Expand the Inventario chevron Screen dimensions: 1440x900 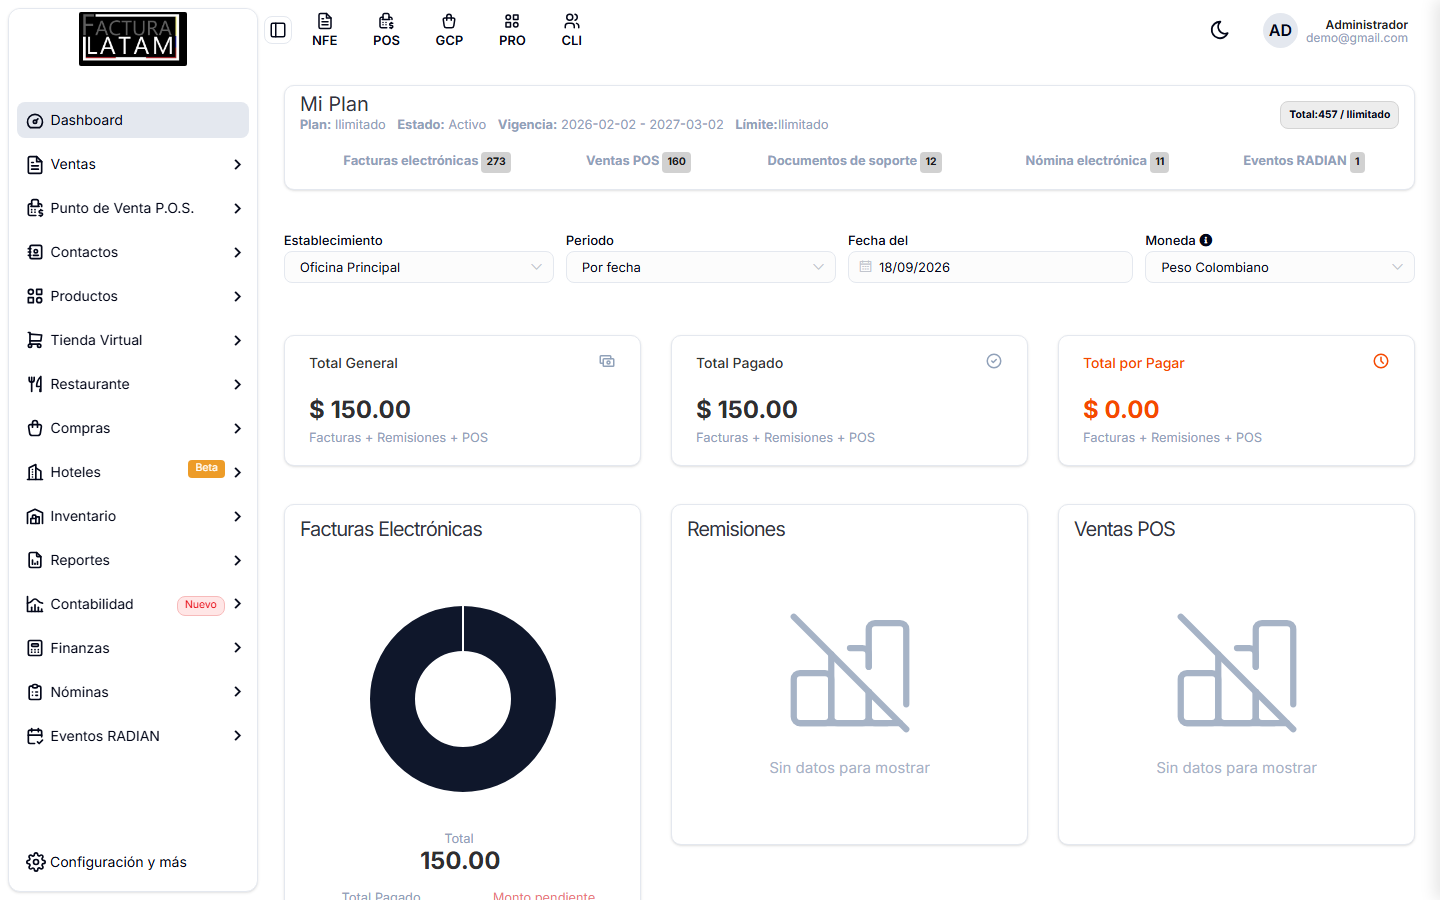237,516
